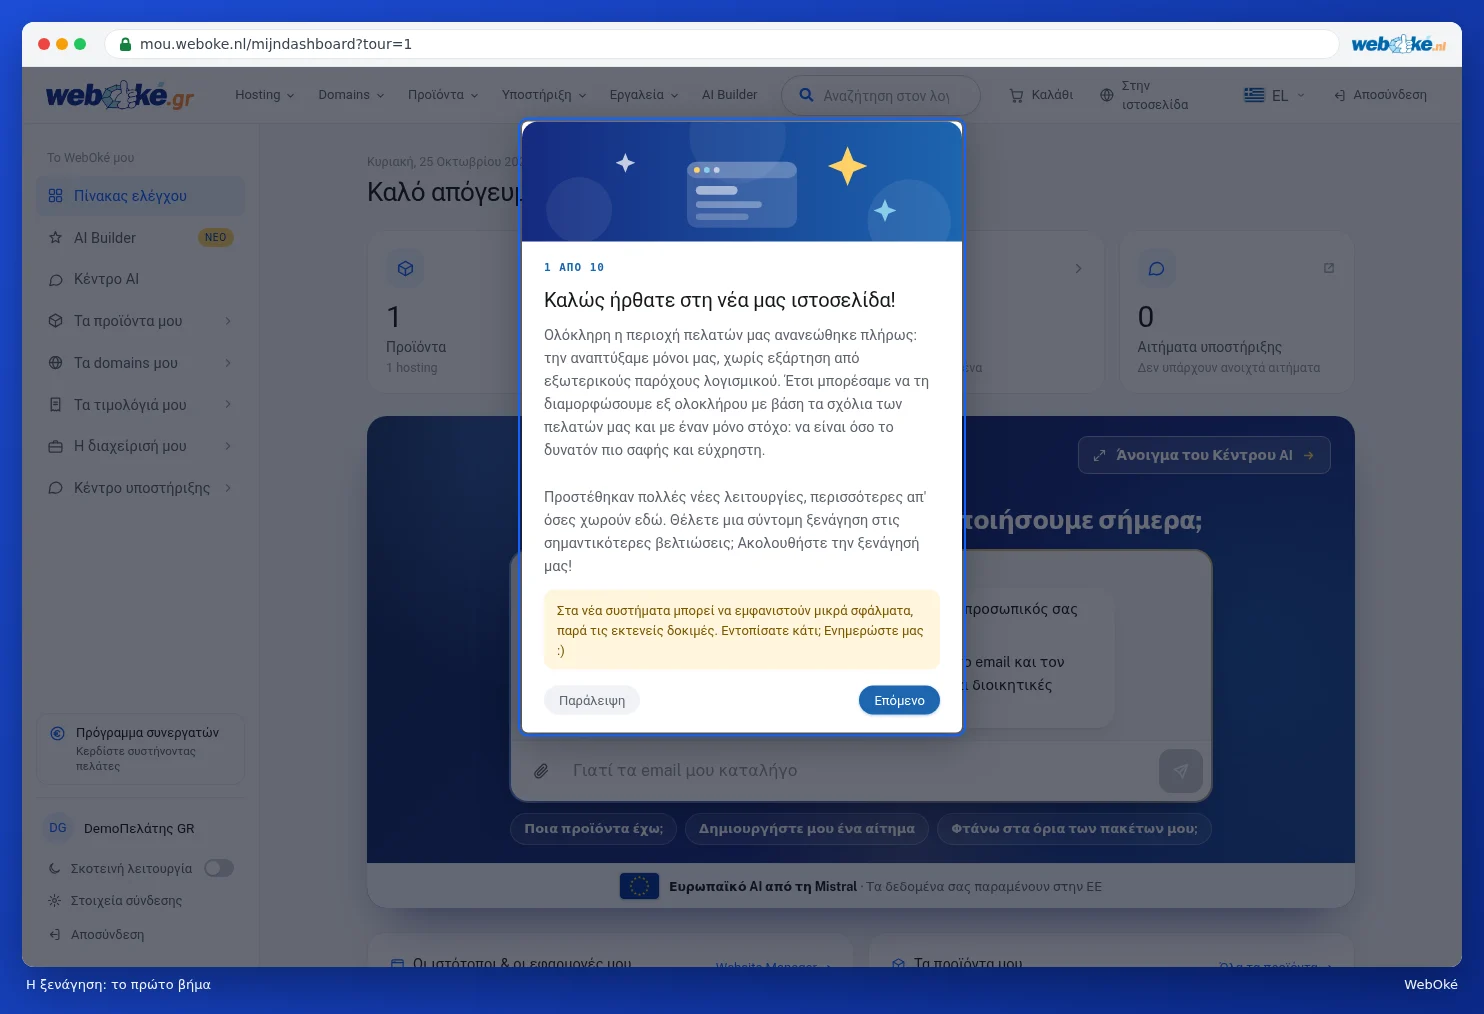1484x1014 pixels.
Task: Click the Επόμενο button in the tour
Action: click(x=899, y=700)
